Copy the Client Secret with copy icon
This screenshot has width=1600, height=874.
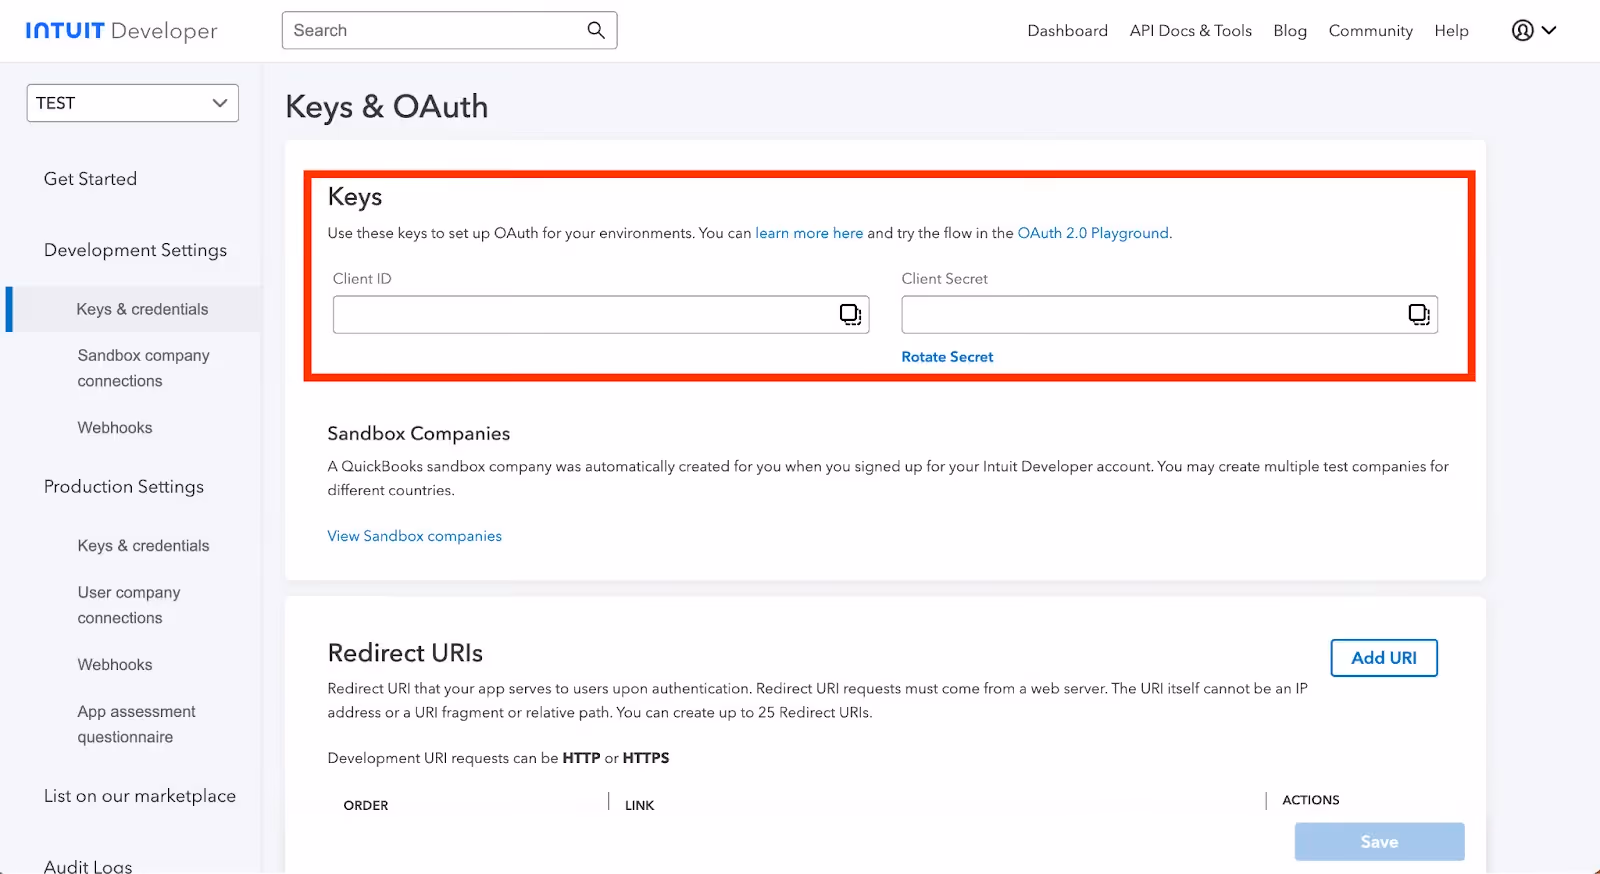coord(1419,315)
